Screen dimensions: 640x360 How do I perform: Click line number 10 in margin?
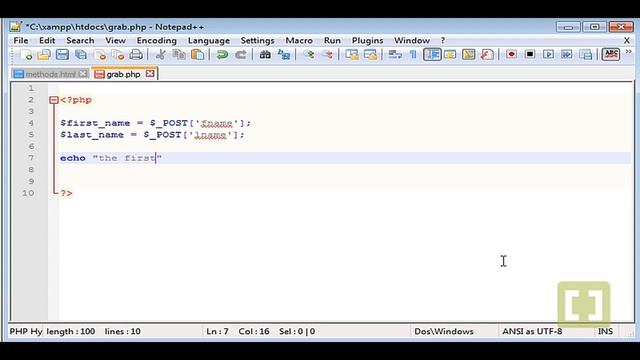coord(28,193)
